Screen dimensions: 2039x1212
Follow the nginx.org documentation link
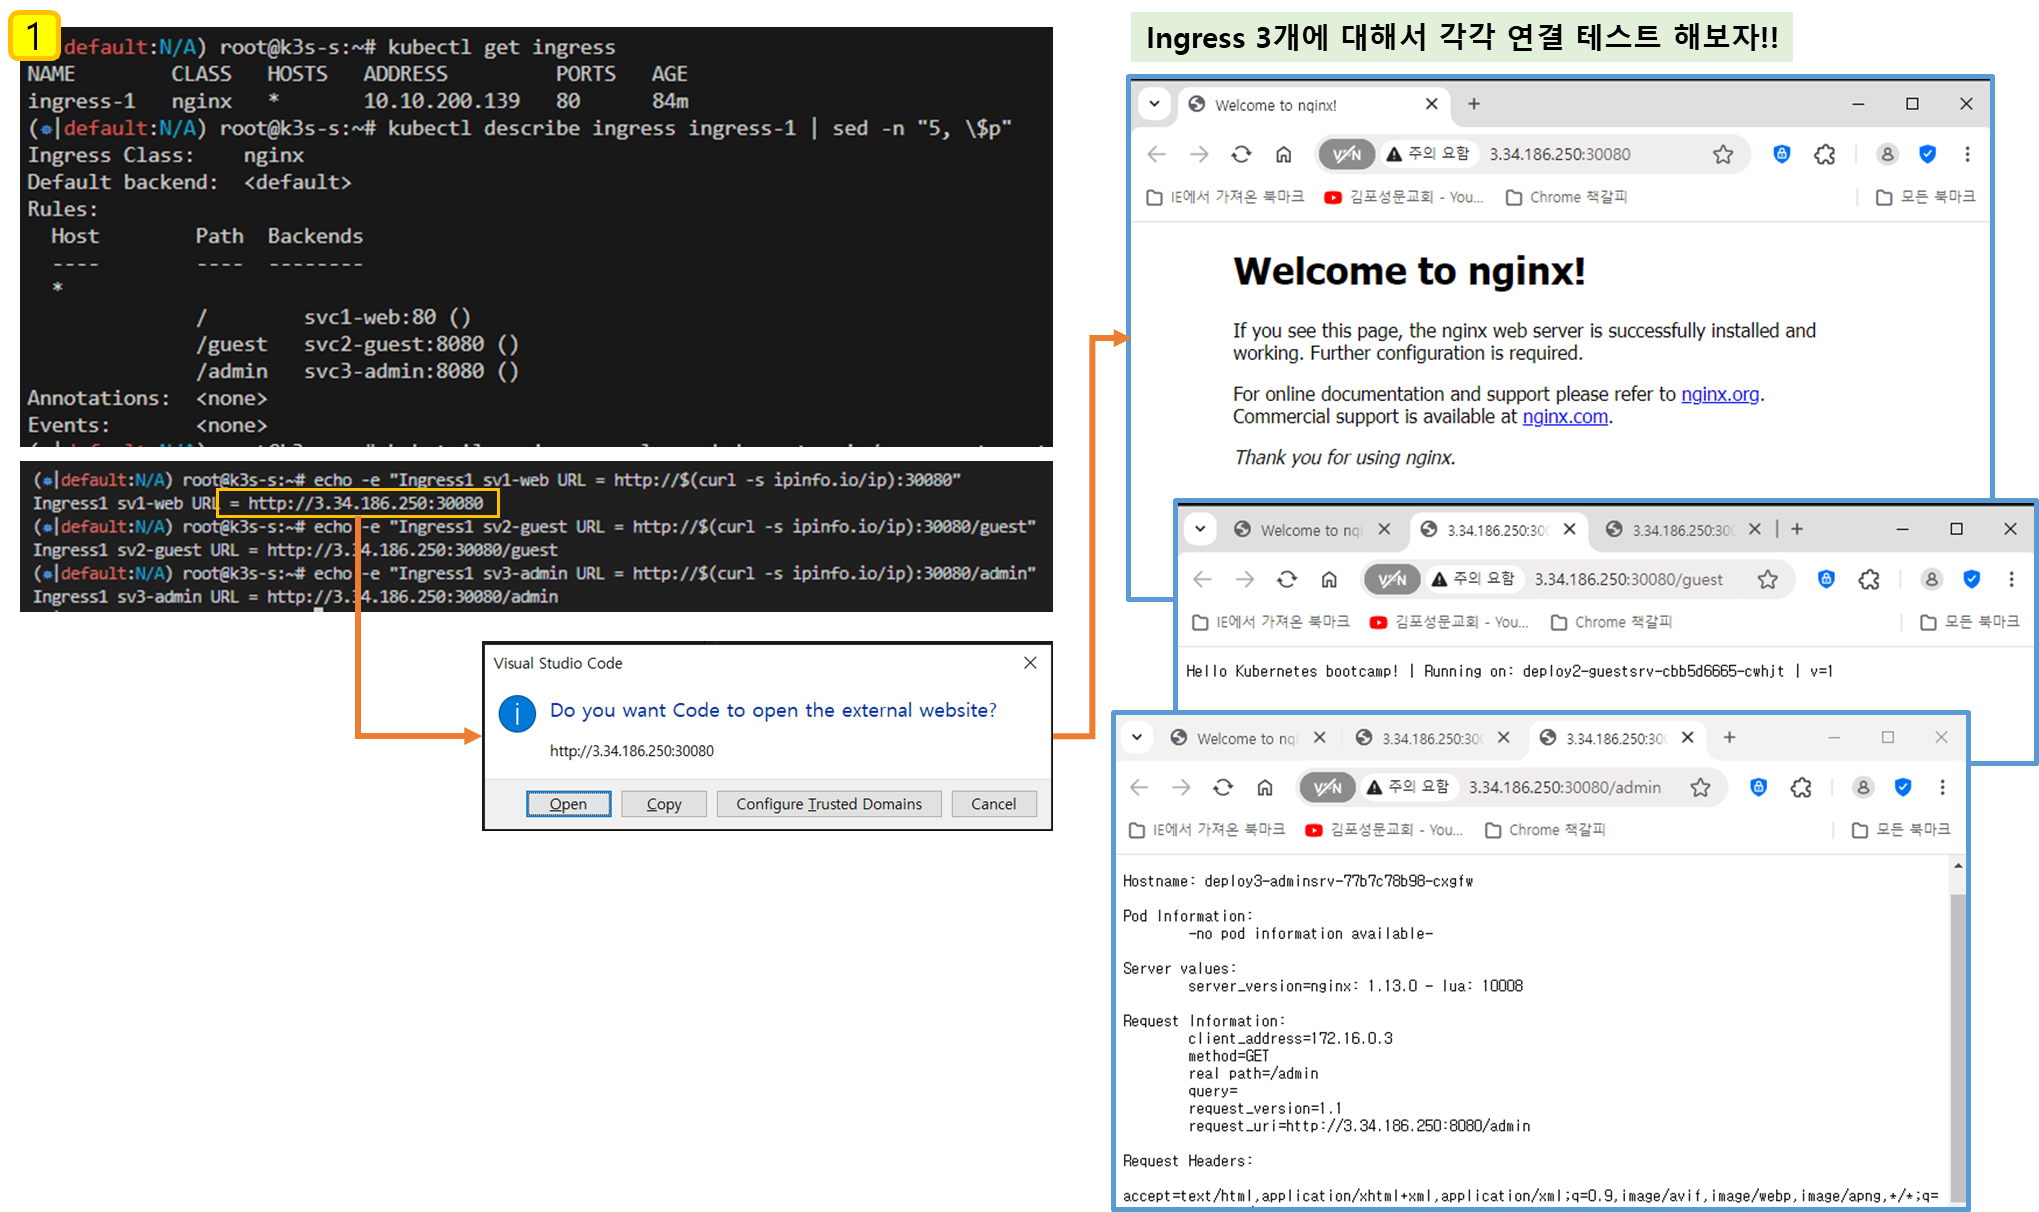pyautogui.click(x=1719, y=394)
